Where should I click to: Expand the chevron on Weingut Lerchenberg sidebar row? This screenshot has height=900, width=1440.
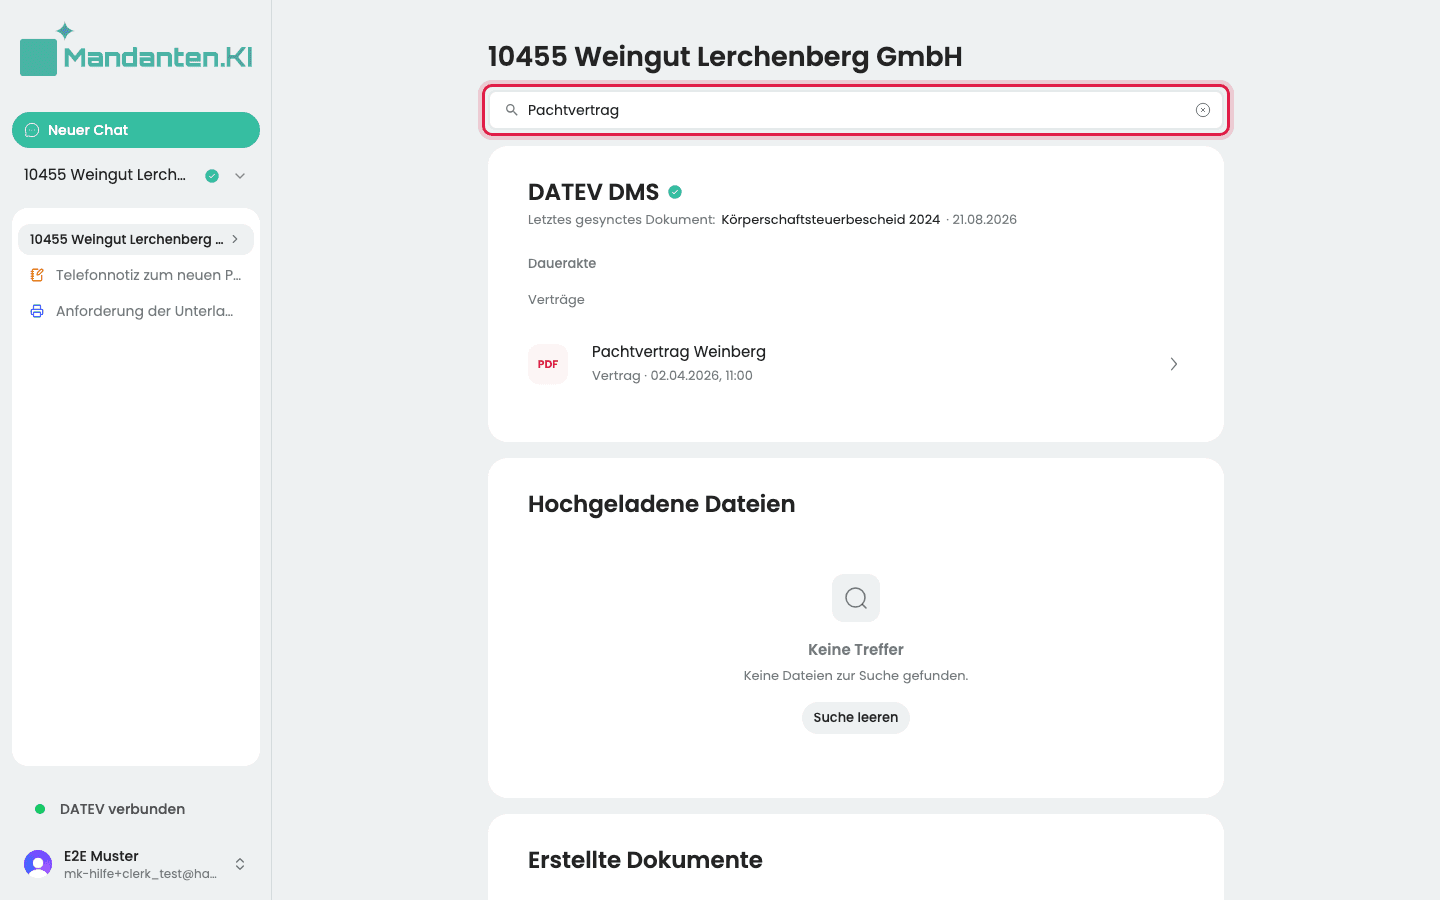coord(235,239)
